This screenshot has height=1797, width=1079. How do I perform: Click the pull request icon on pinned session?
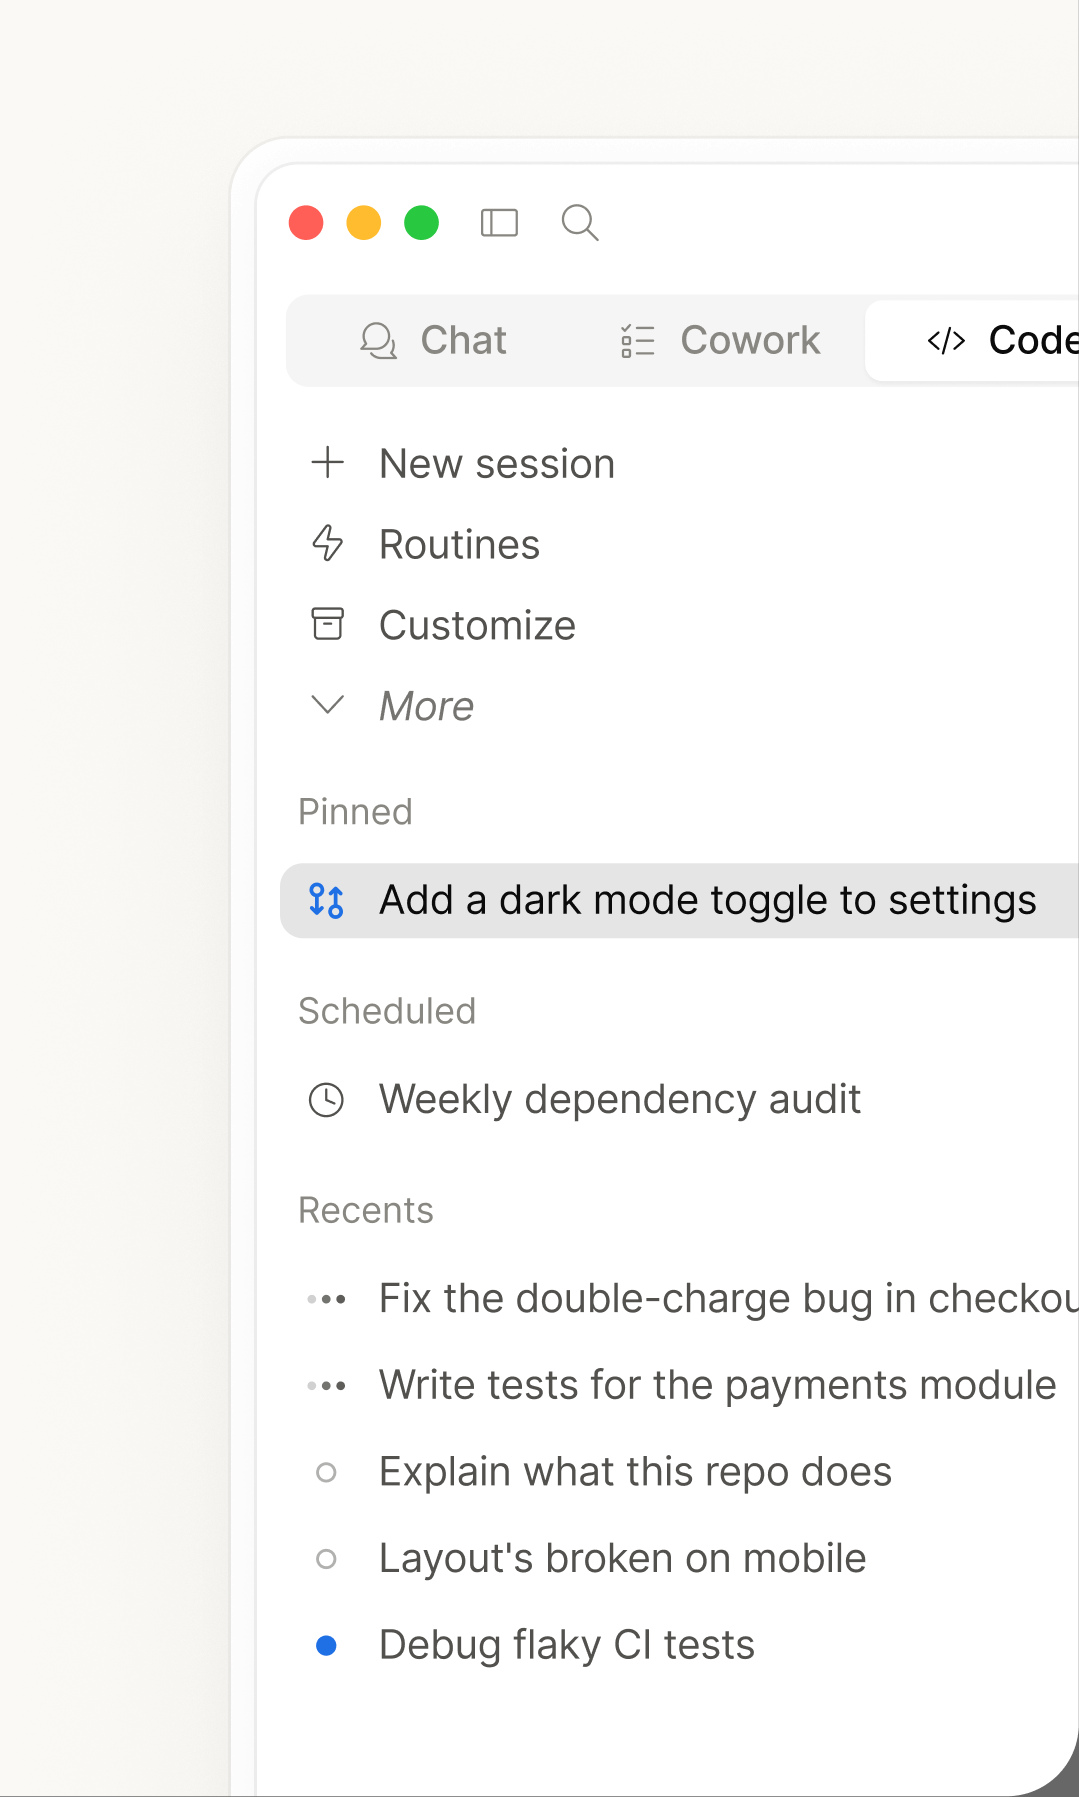click(x=326, y=901)
